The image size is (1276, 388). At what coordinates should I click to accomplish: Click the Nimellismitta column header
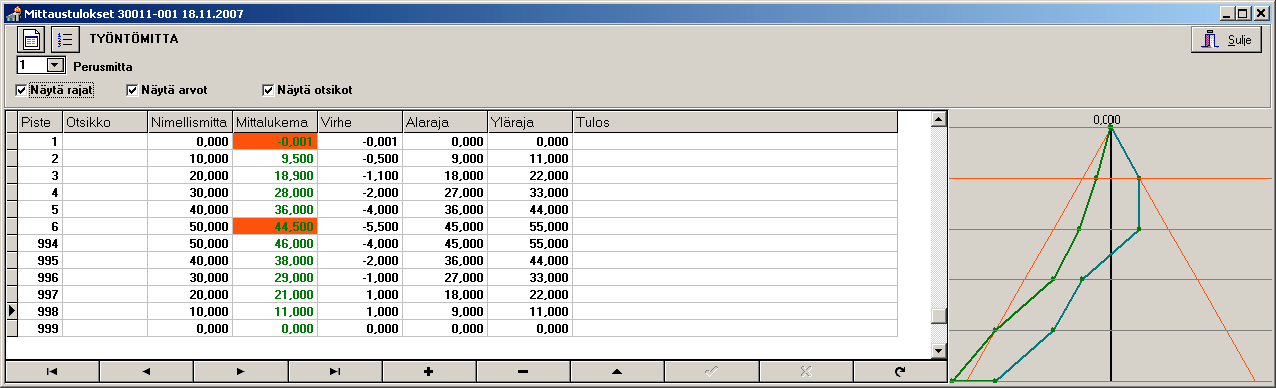tap(189, 122)
